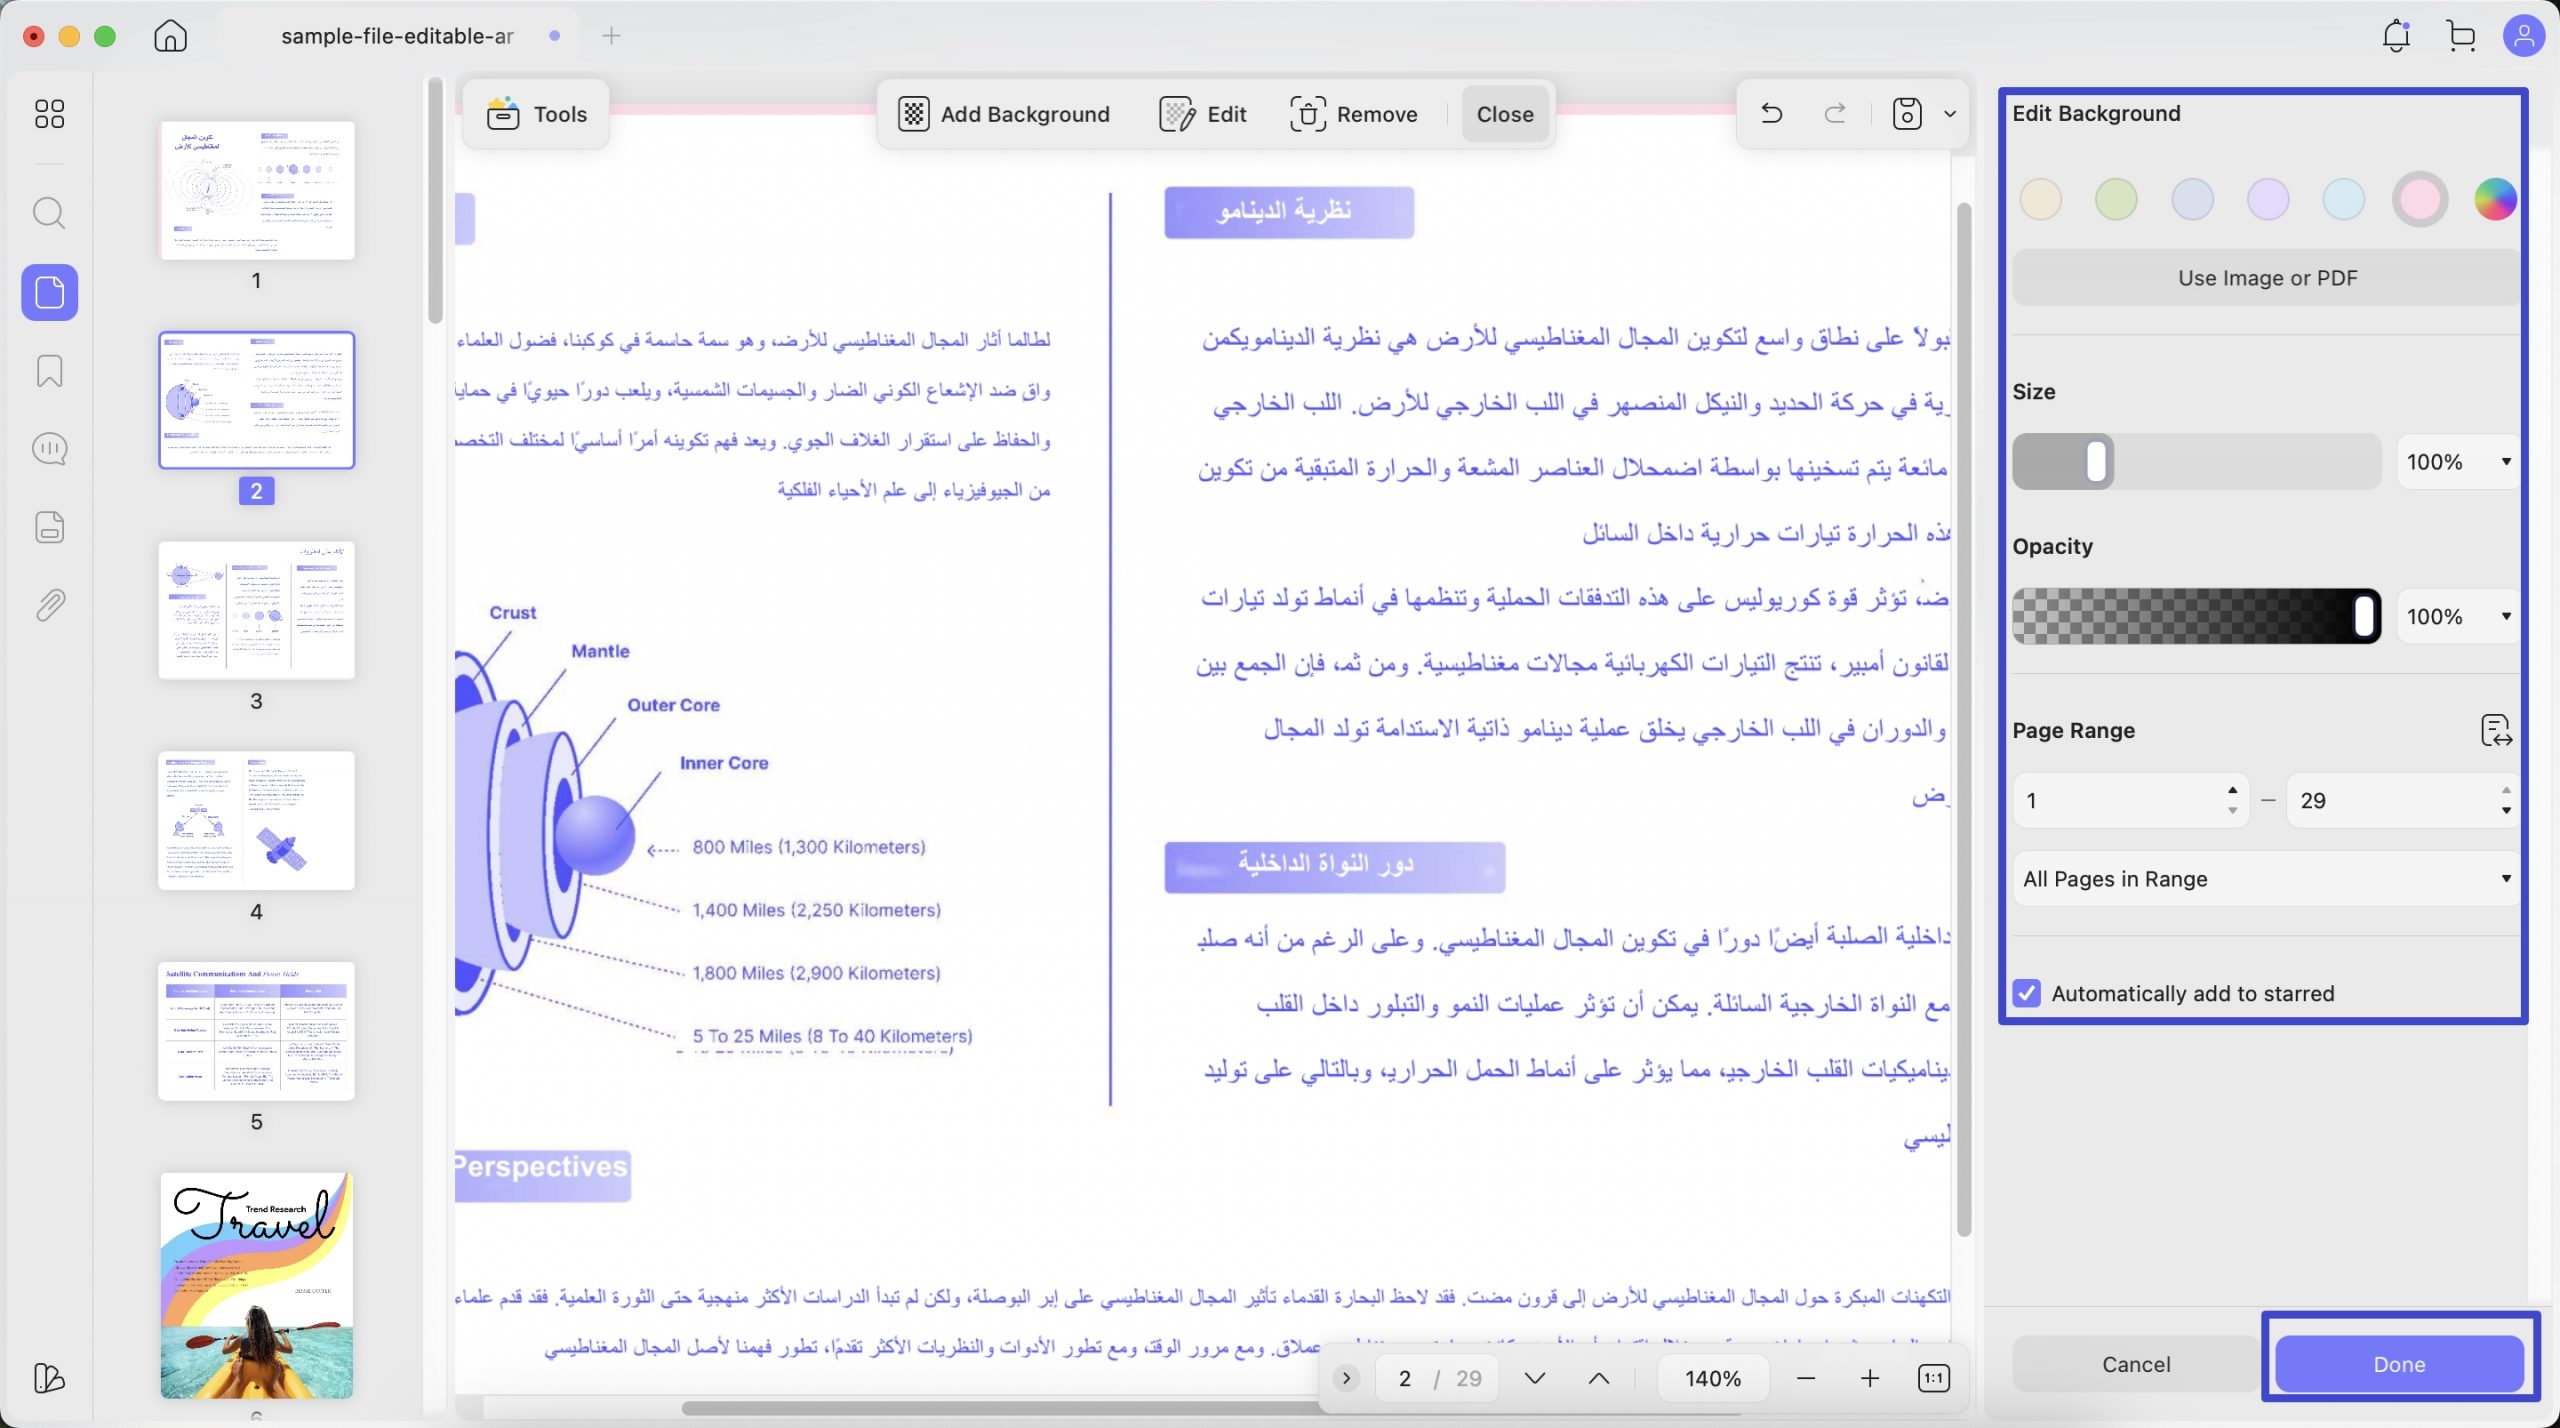The height and width of the screenshot is (1428, 2560).
Task: Zoom out with minus button
Action: (x=1805, y=1378)
